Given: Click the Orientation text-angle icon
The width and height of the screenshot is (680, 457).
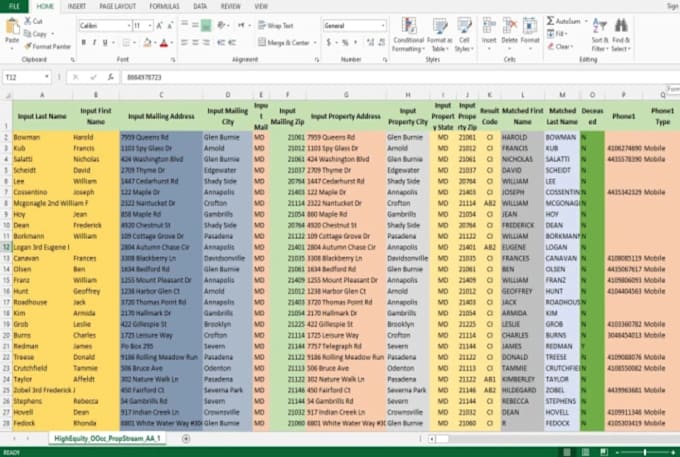Looking at the screenshot, I should pos(221,26).
